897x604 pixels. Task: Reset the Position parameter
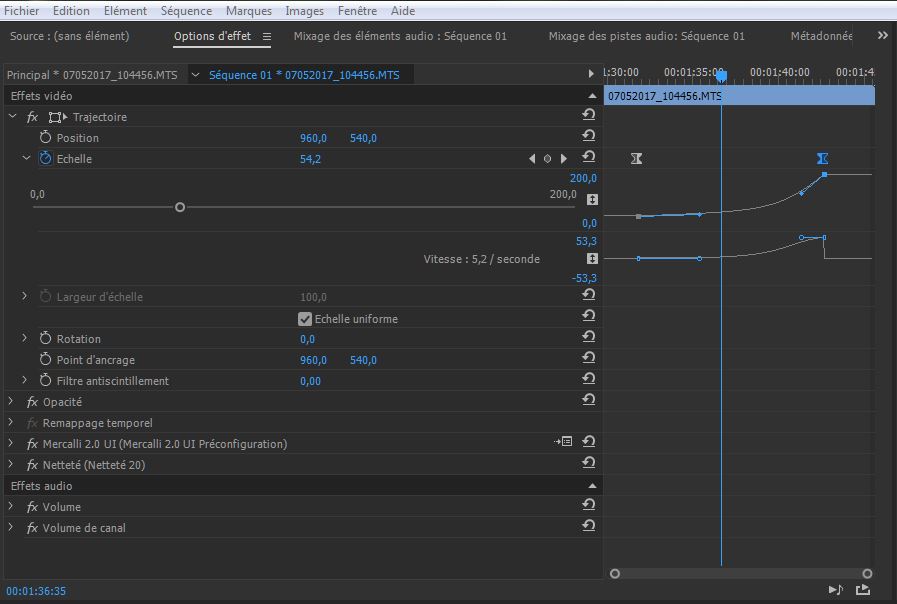pos(589,137)
